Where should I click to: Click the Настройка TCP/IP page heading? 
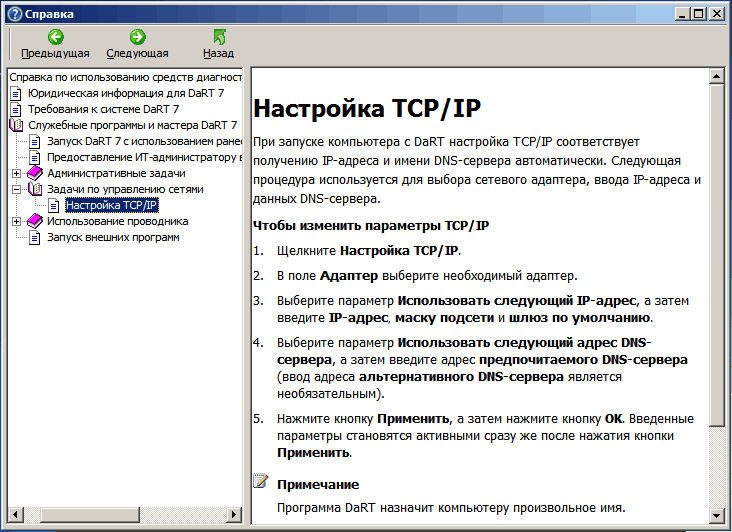(x=367, y=108)
